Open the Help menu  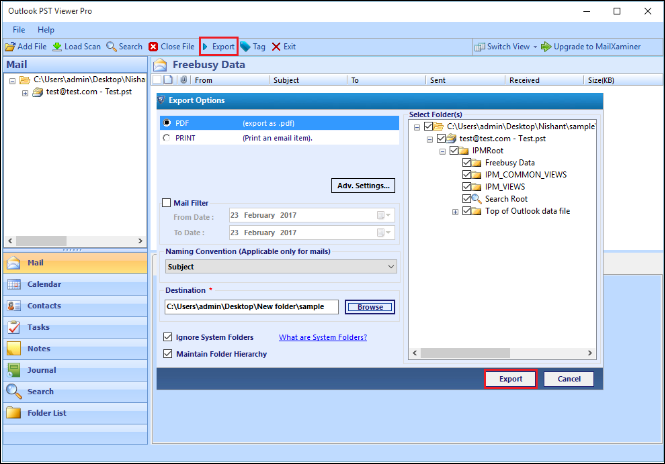[46, 30]
